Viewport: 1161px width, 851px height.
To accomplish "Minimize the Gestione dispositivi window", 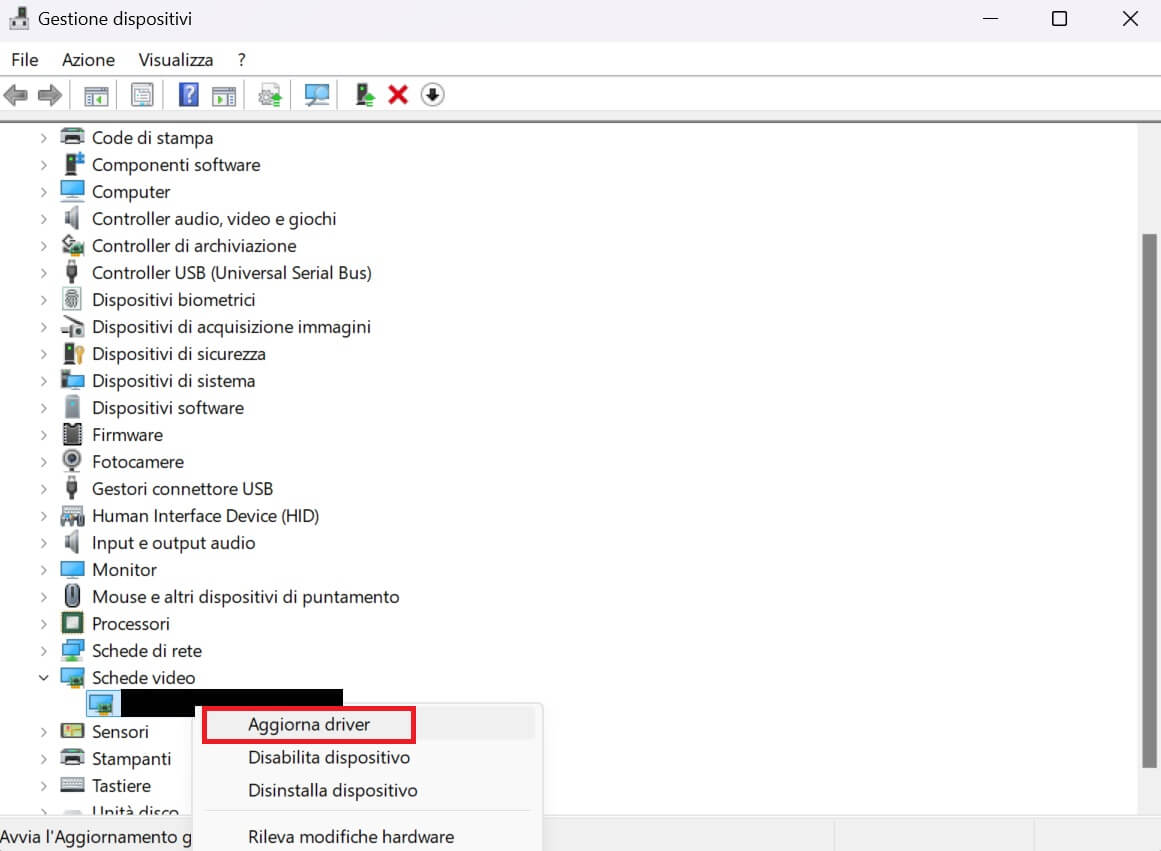I will tap(990, 19).
